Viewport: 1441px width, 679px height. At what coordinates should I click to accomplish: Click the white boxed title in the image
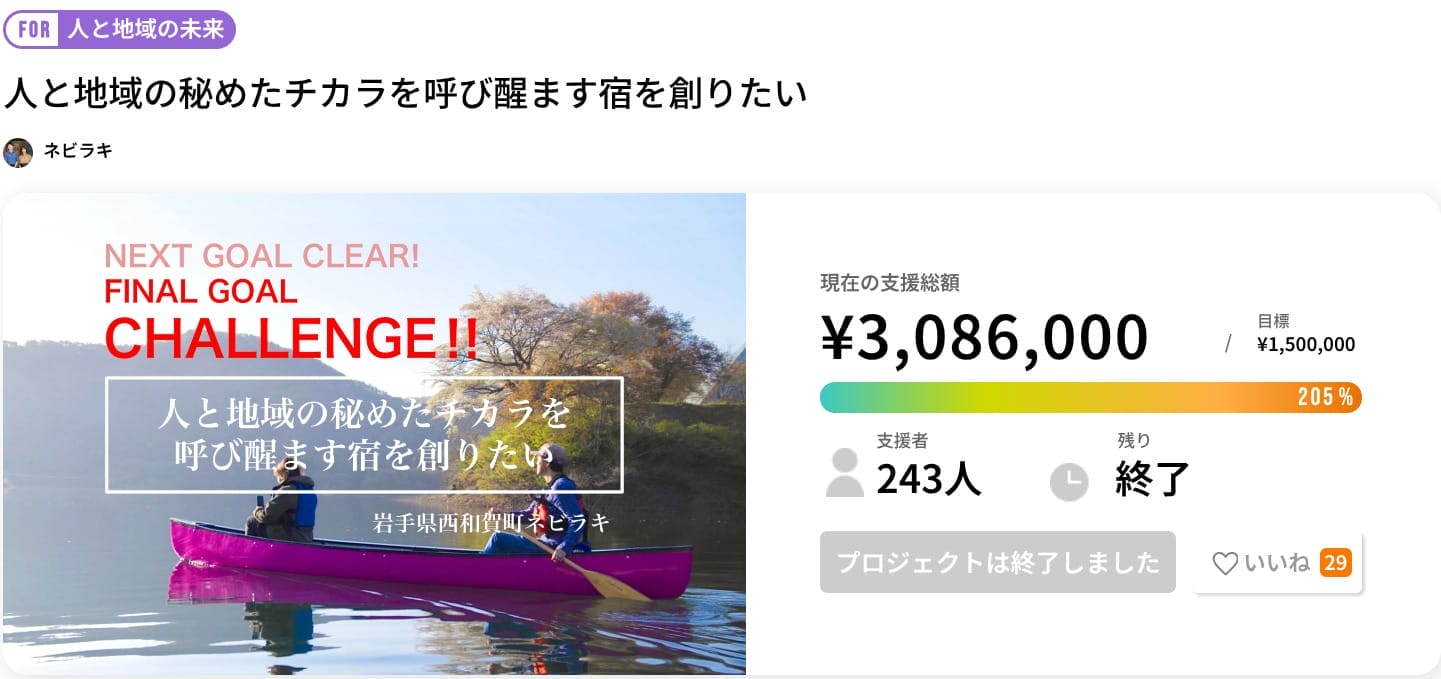point(364,434)
